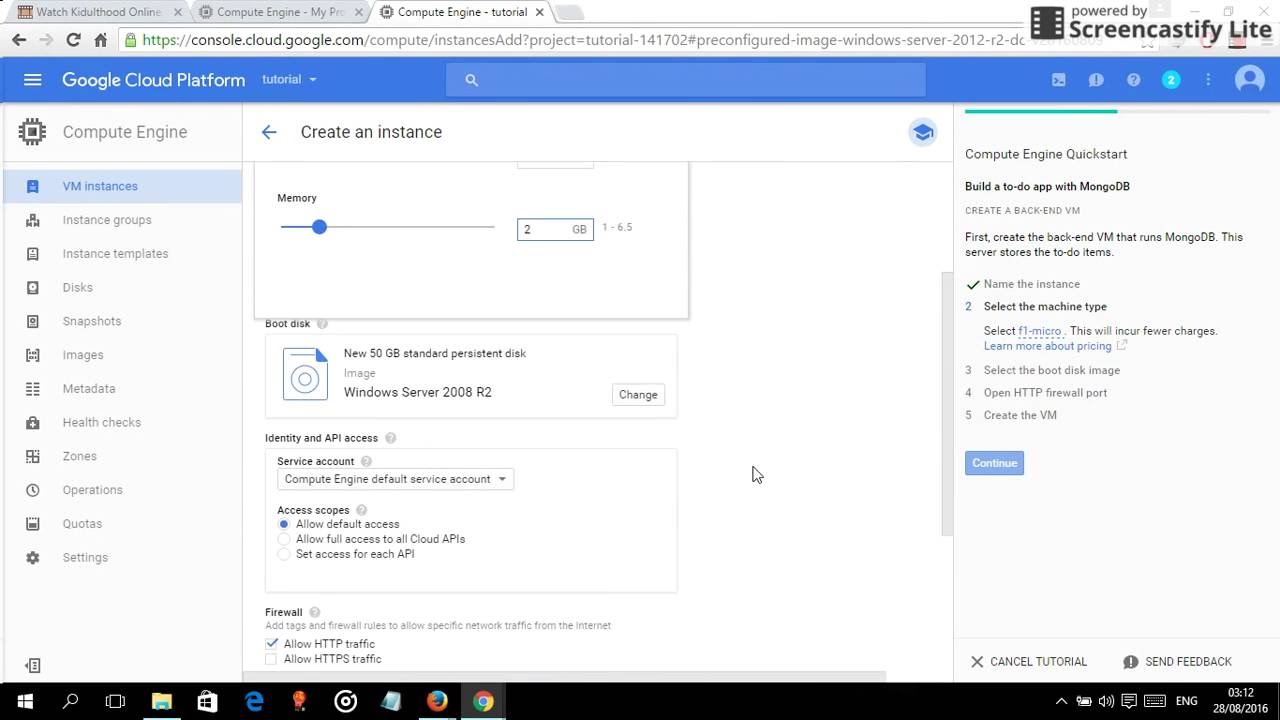Open VM instances in sidebar
Viewport: 1280px width, 720px height.
tap(121, 186)
